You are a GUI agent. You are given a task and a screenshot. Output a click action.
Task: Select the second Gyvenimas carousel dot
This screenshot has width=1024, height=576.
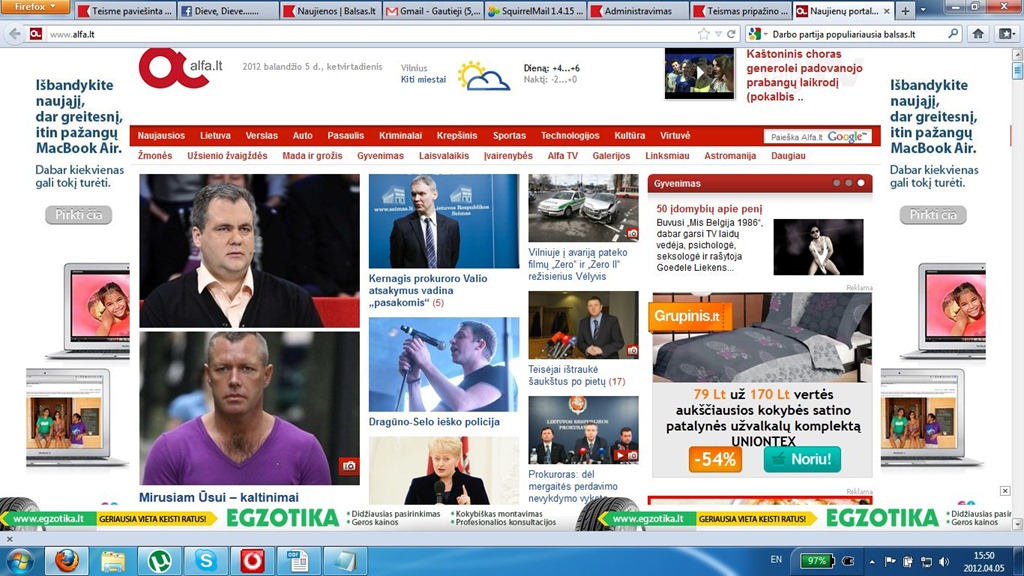[848, 183]
